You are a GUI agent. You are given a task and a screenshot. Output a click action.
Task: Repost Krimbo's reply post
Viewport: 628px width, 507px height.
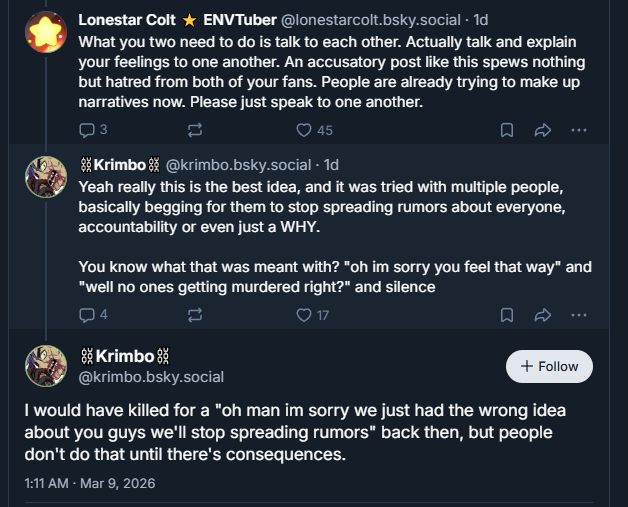pyautogui.click(x=195, y=315)
